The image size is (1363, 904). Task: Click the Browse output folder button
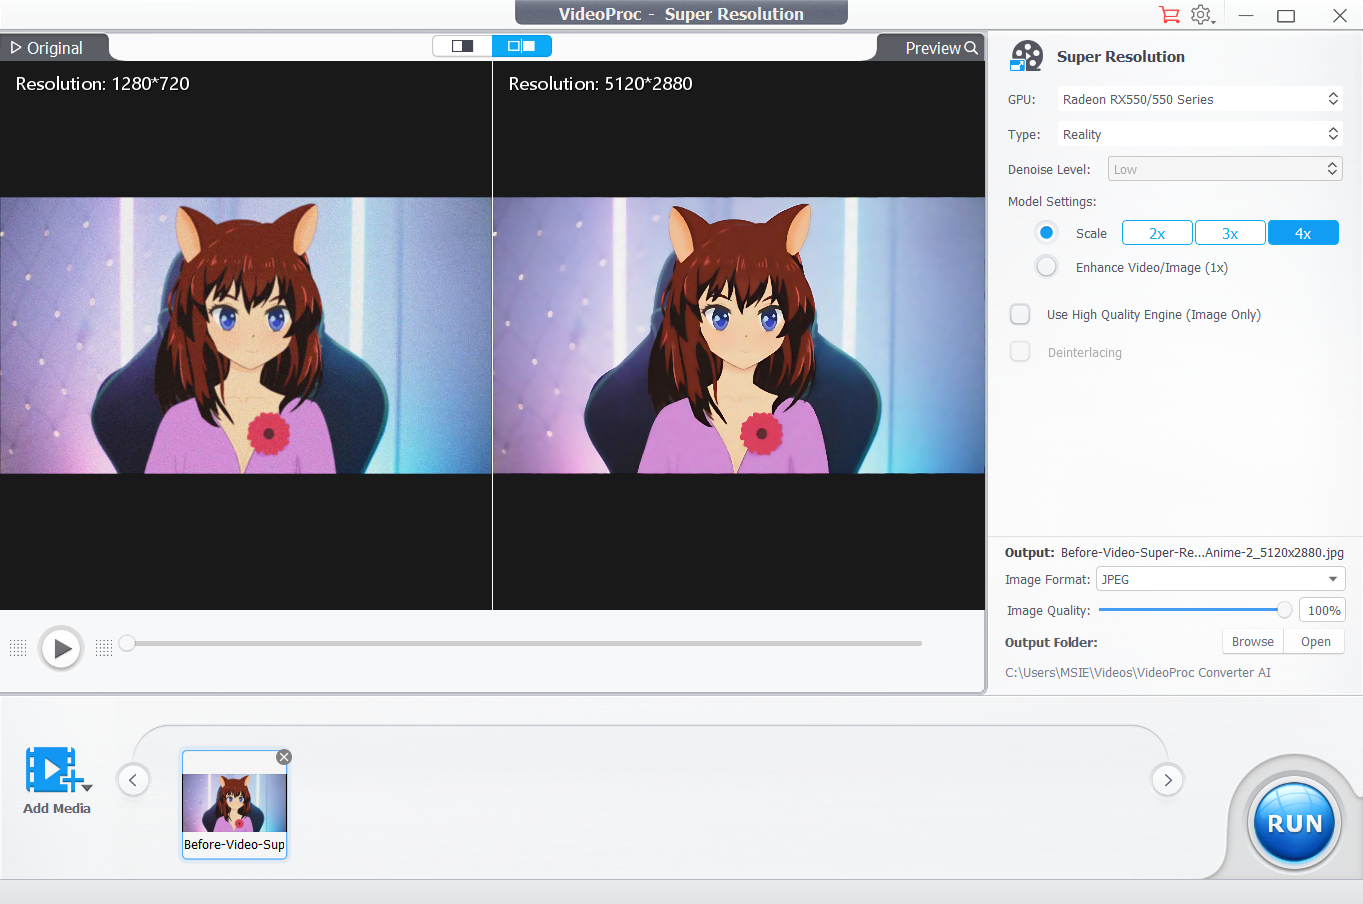pos(1253,642)
